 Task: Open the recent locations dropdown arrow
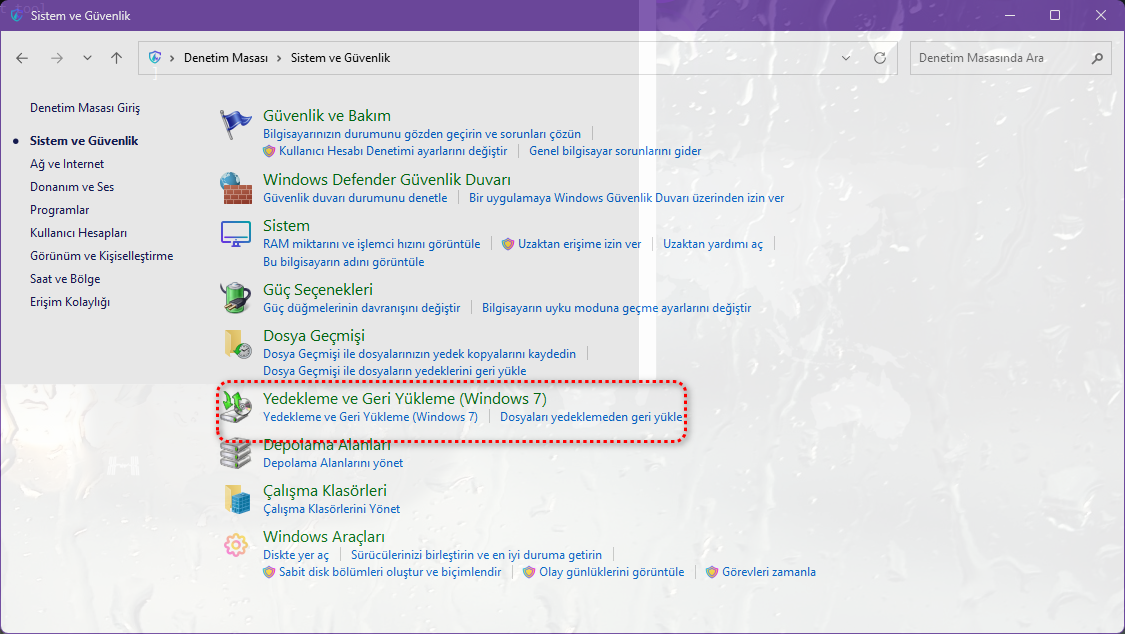pos(87,58)
